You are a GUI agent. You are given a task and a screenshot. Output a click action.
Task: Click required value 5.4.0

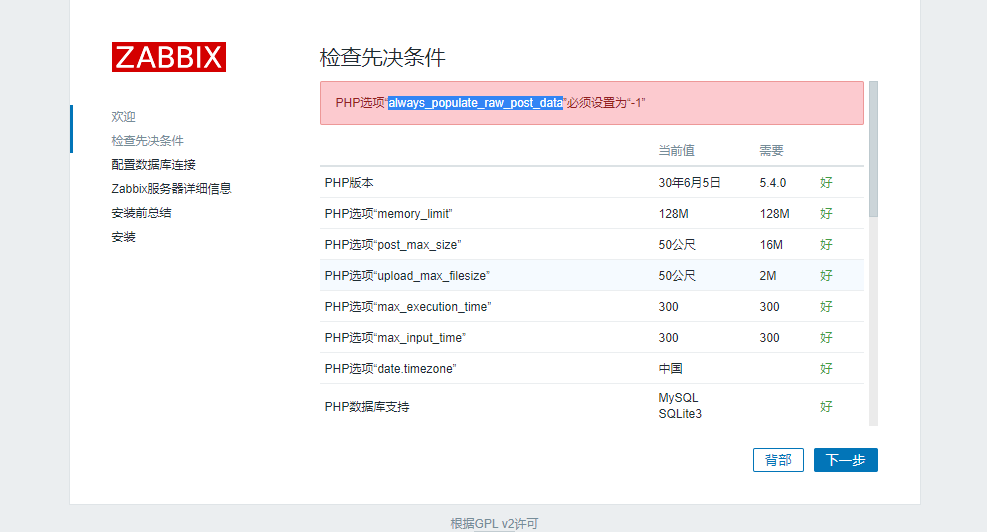tap(772, 183)
